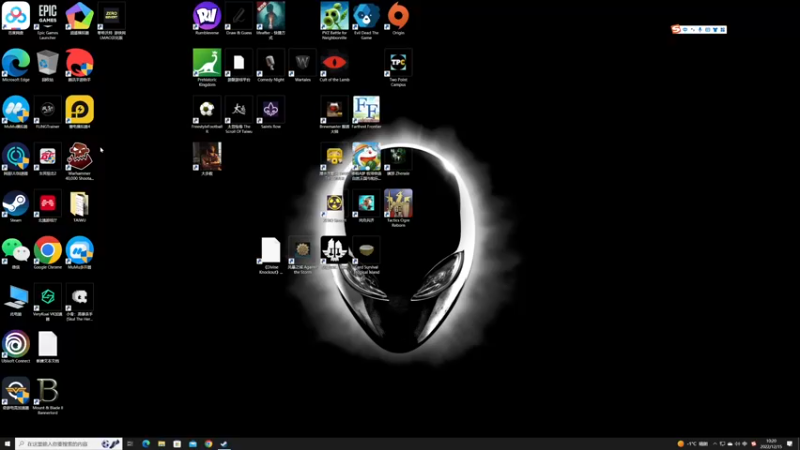Open Evil Dead The Game shortcut

(366, 20)
